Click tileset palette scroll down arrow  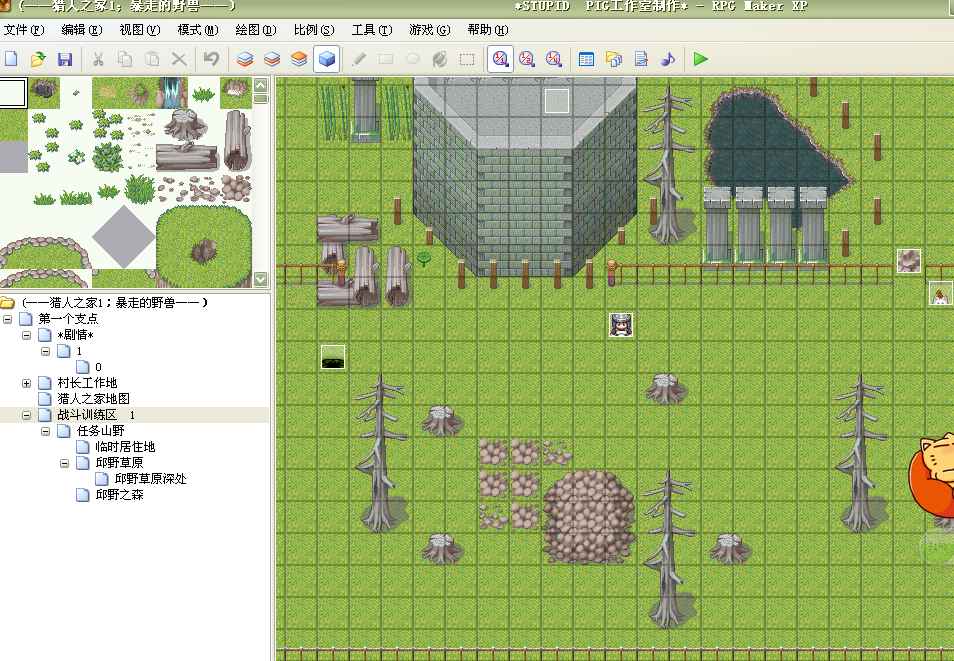tap(260, 279)
